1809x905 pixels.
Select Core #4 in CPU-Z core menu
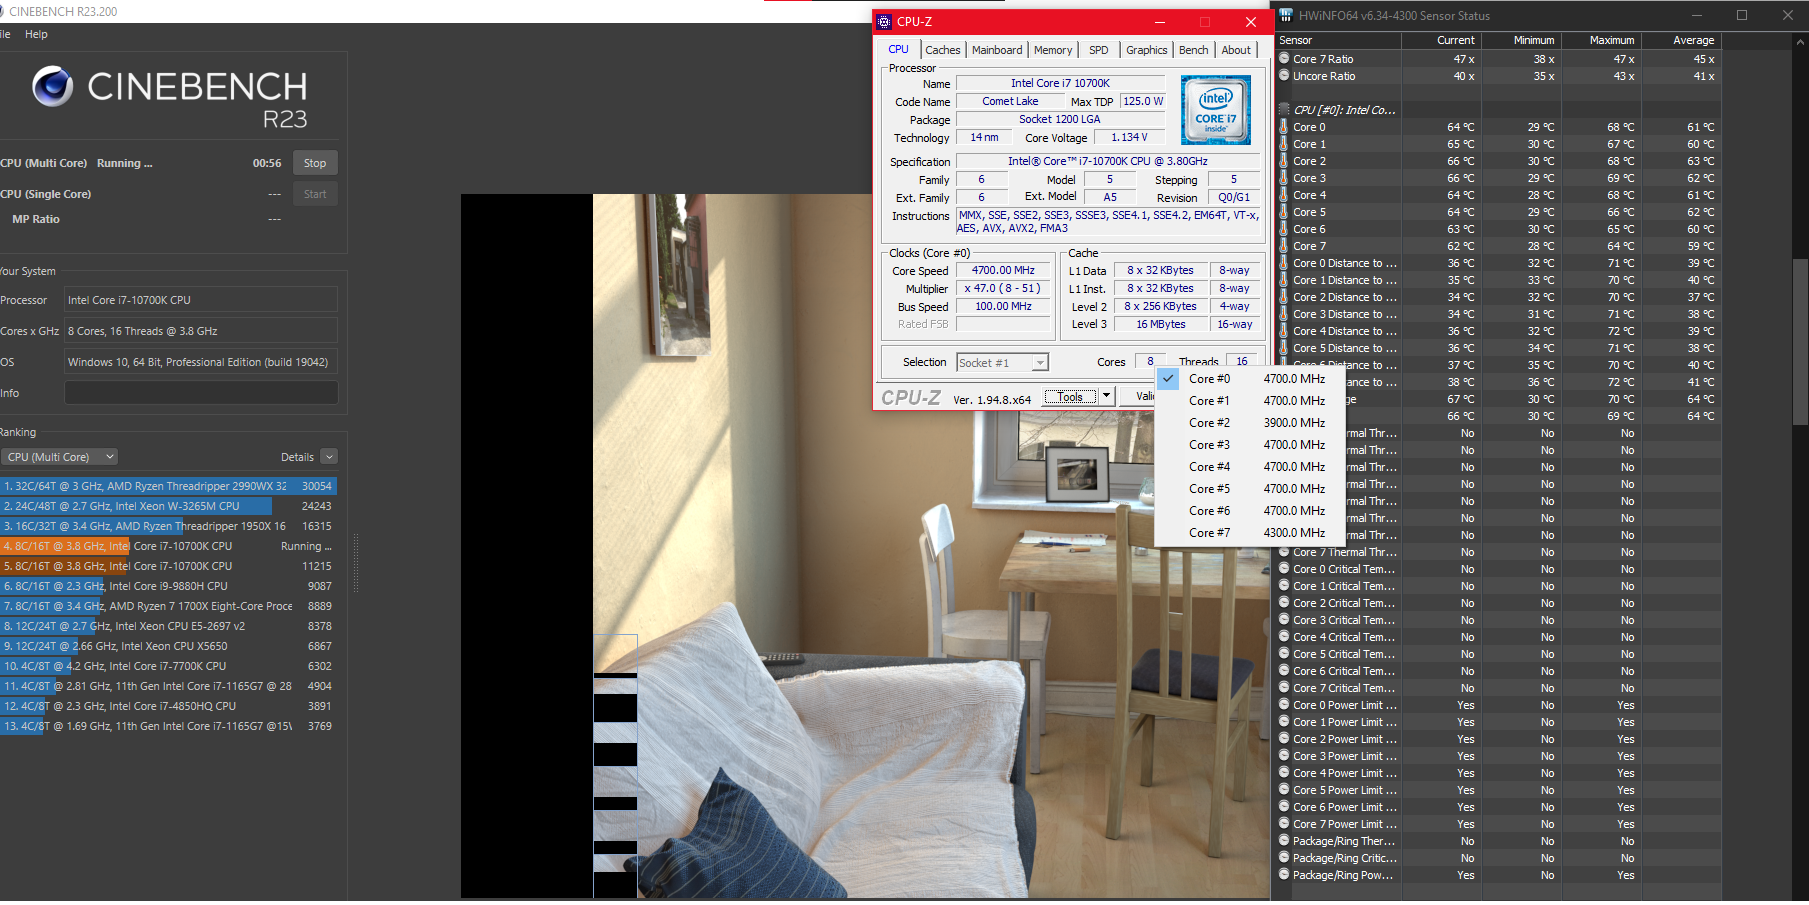(x=1249, y=467)
